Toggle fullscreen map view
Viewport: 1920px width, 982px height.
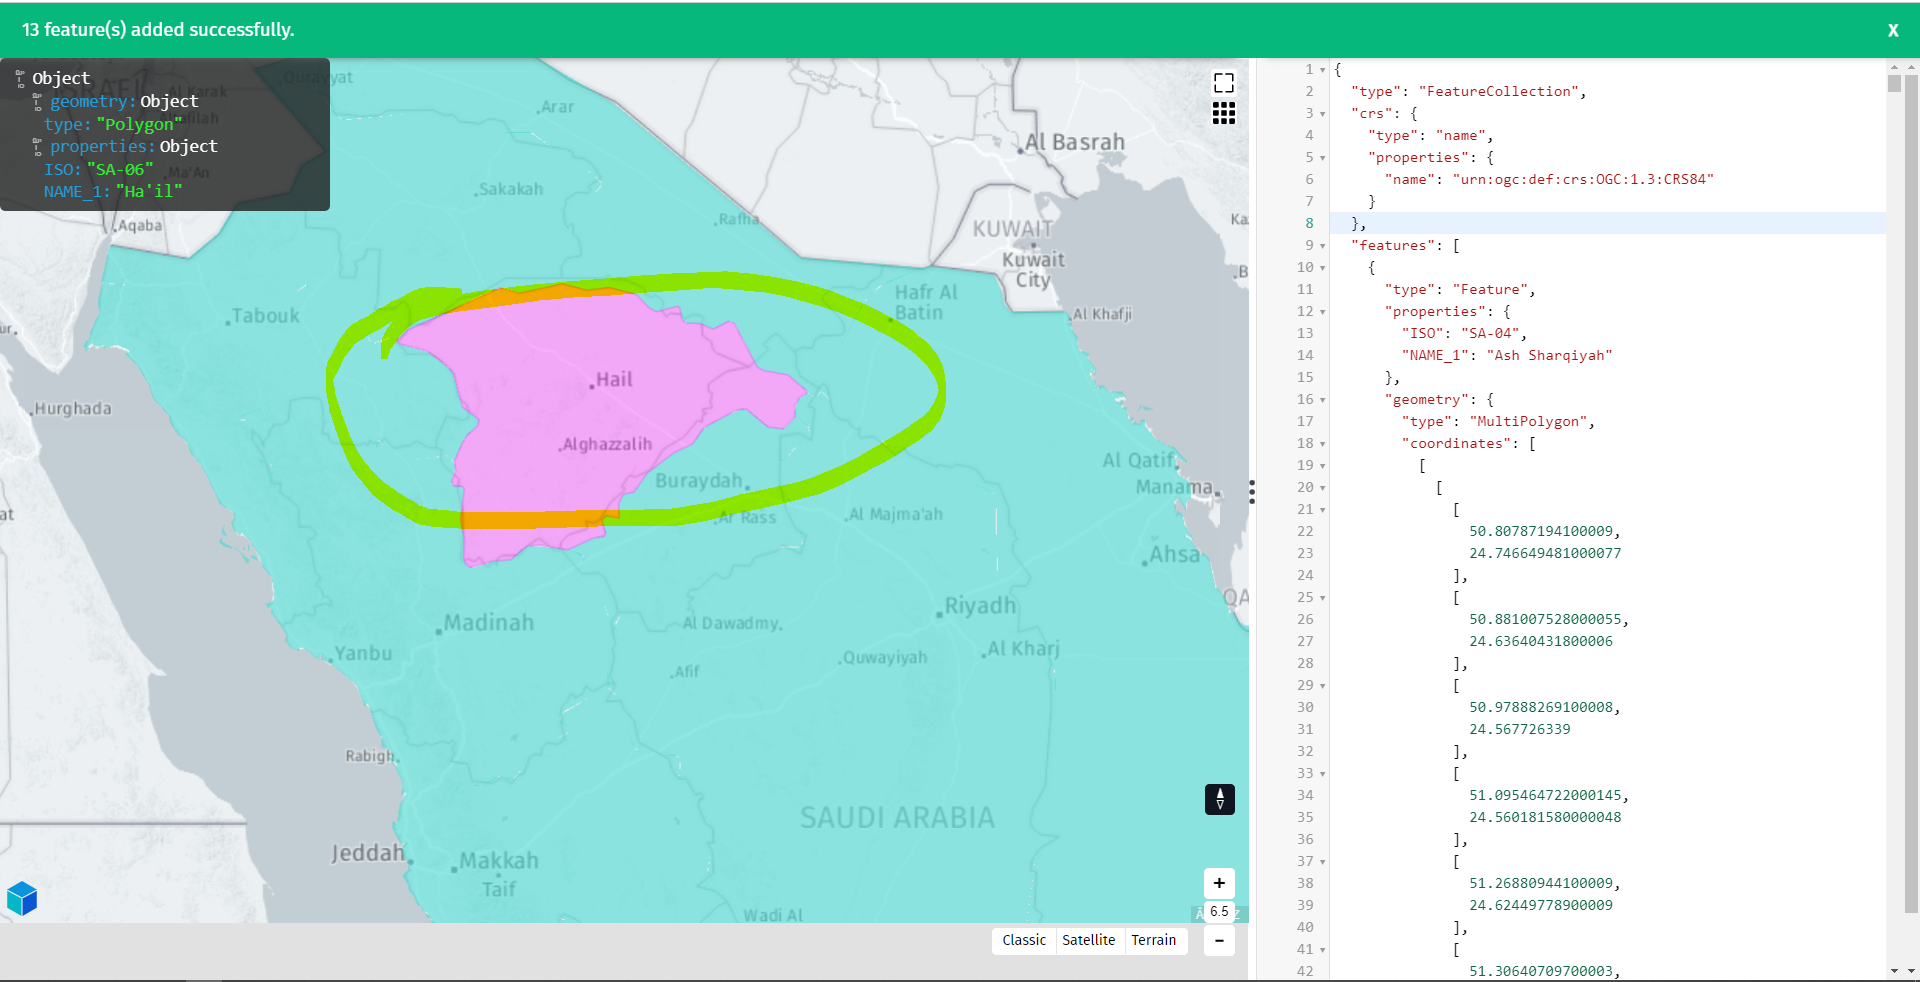(x=1224, y=82)
